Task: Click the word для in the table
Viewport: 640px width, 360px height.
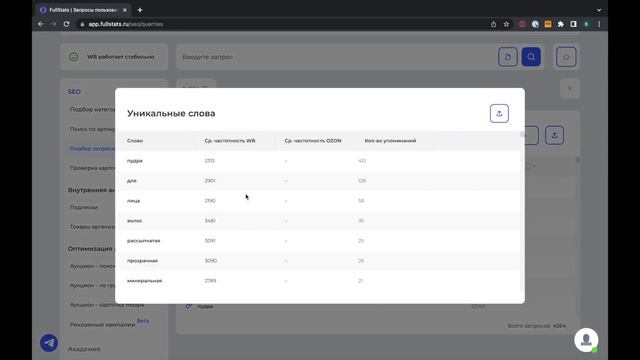Action: (x=131, y=180)
